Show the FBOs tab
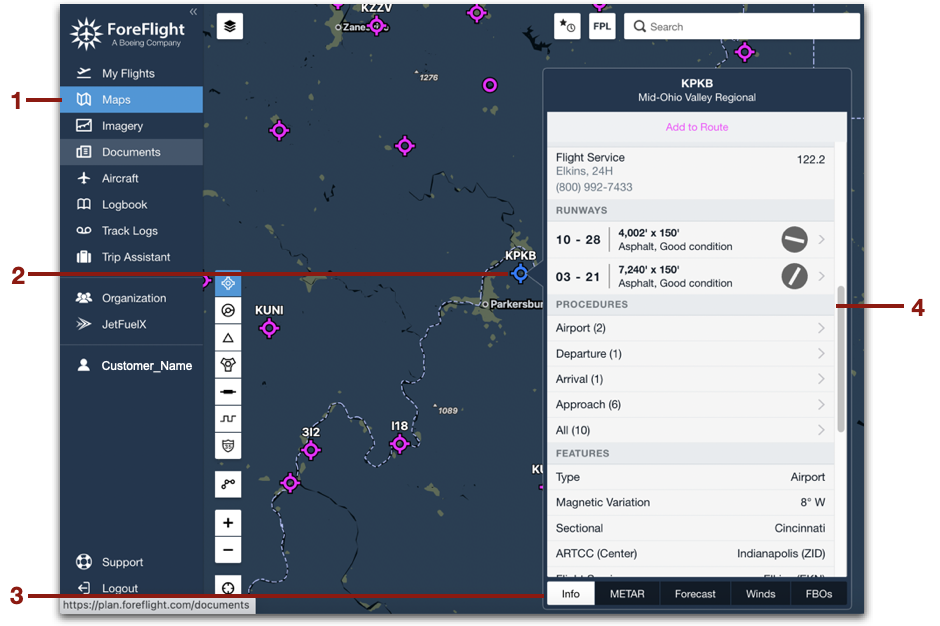Screen dimensions: 940x626 click(818, 594)
